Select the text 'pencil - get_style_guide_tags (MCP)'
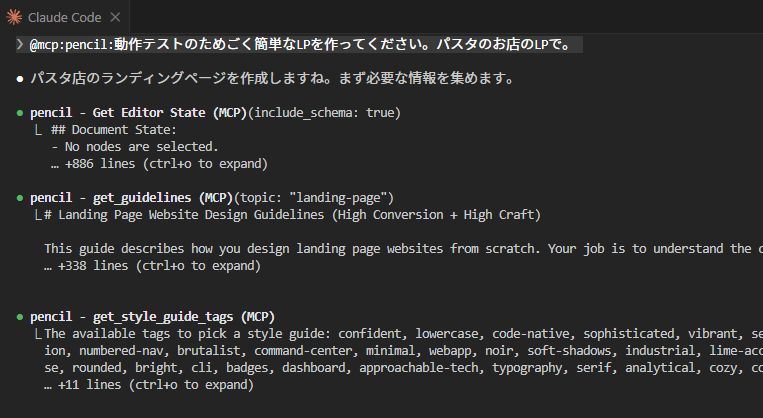 coord(152,317)
